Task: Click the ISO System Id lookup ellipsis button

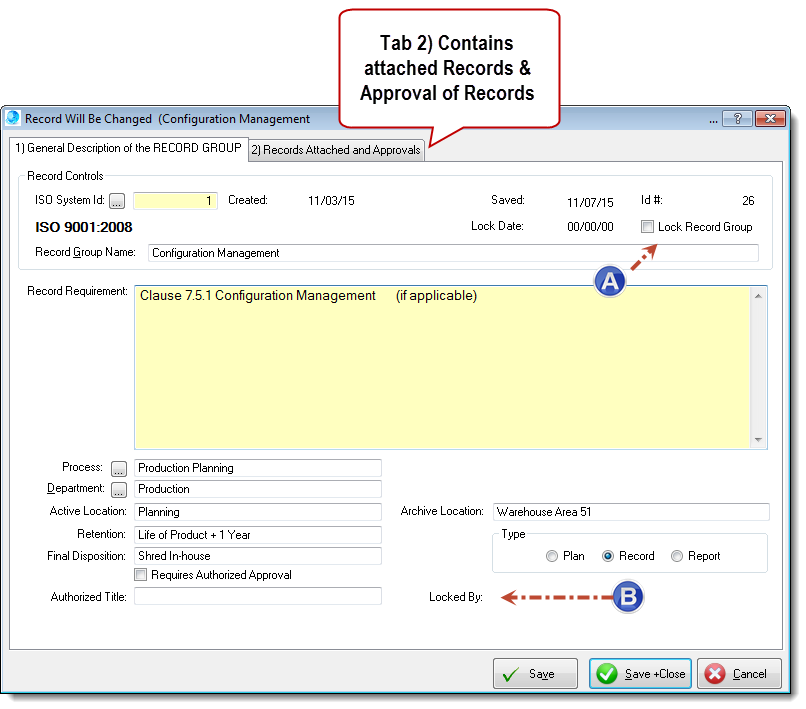Action: [x=117, y=201]
